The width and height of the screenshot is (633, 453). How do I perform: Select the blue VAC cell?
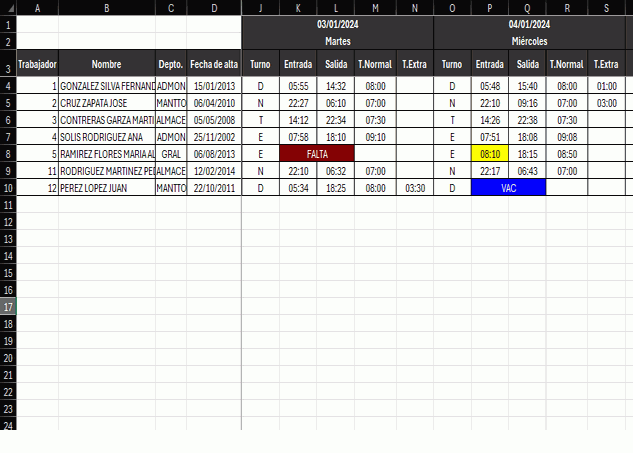508,188
